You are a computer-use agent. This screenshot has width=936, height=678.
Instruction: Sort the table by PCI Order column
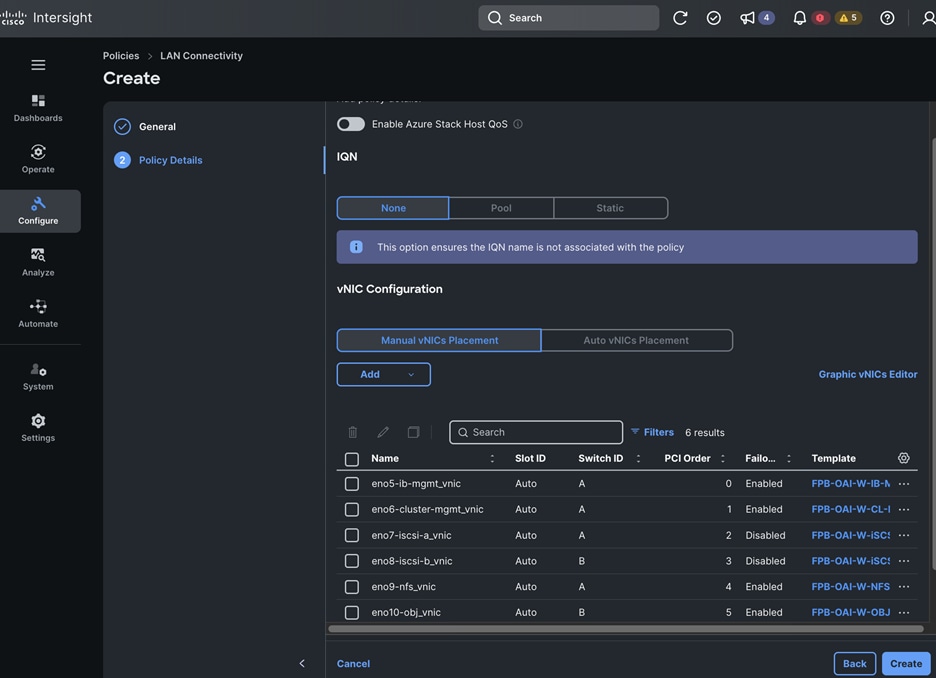pyautogui.click(x=722, y=458)
